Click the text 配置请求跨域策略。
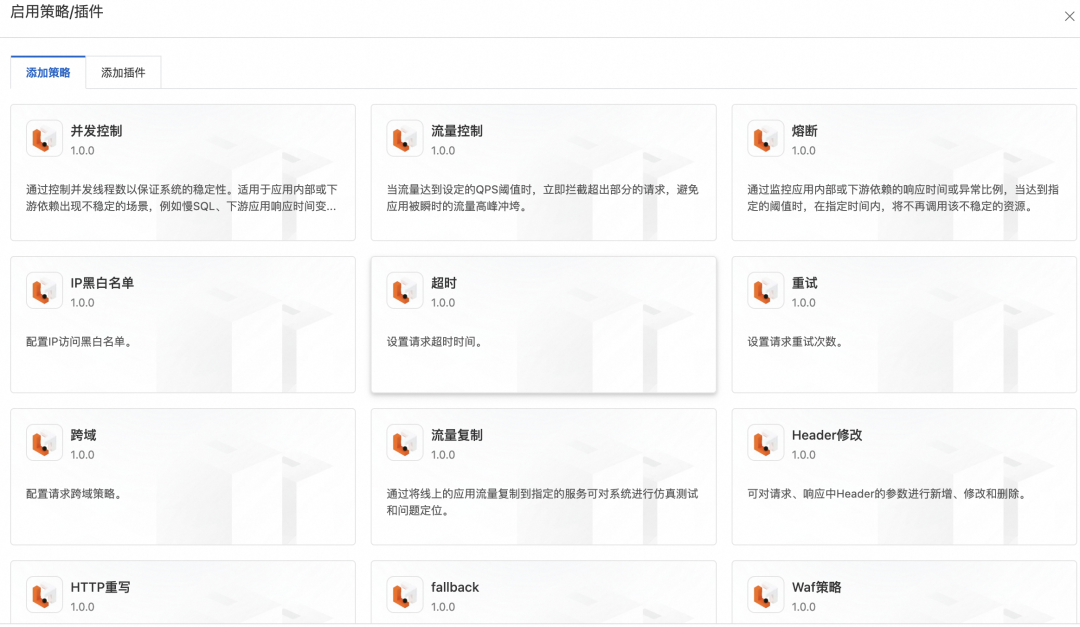Viewport: 1080px width, 627px height. click(74, 494)
